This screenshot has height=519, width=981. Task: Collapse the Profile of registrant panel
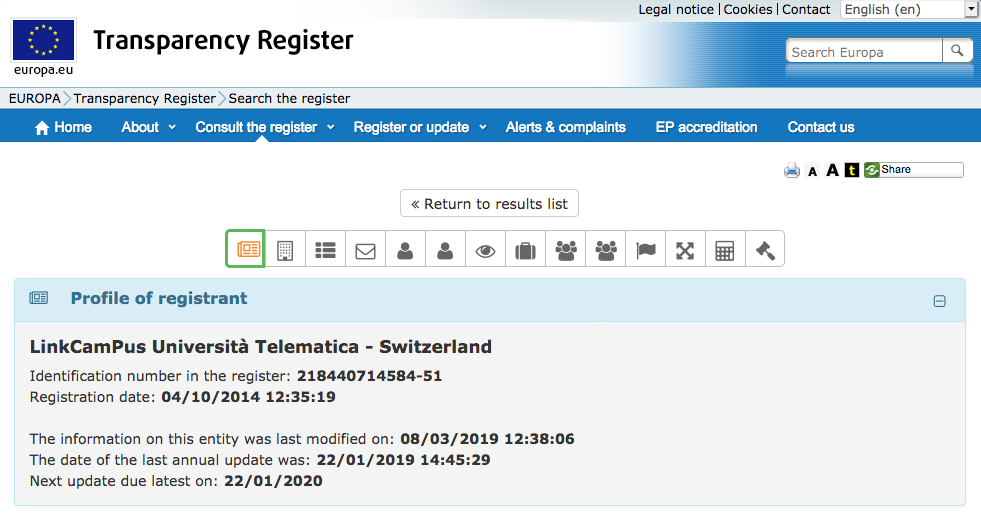[939, 301]
